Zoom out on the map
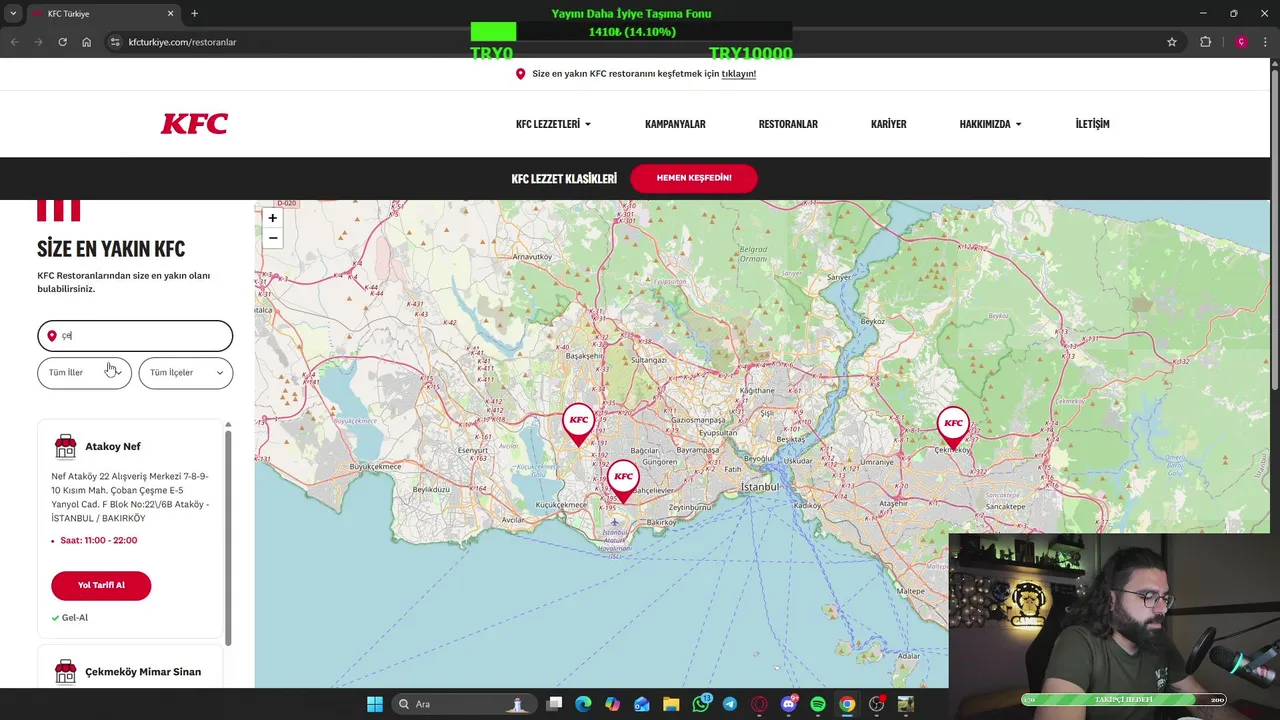Image resolution: width=1280 pixels, height=720 pixels. pos(272,238)
